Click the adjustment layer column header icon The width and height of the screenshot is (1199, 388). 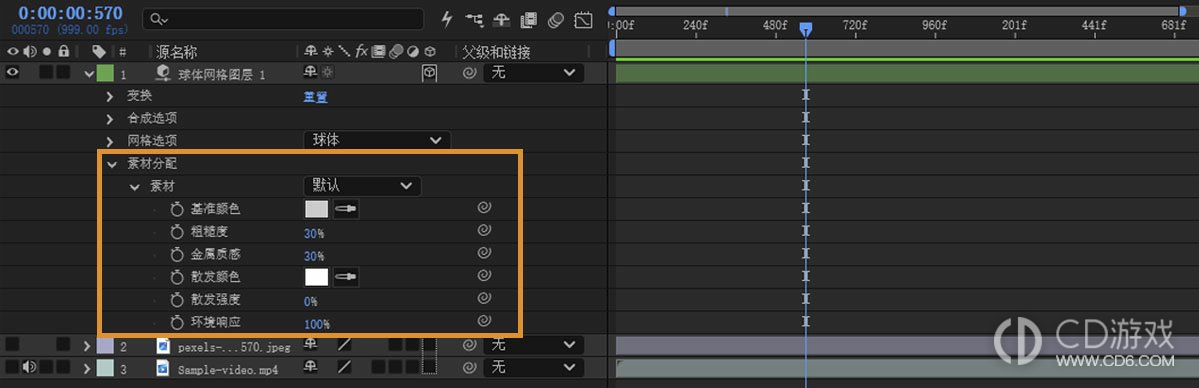pos(412,51)
